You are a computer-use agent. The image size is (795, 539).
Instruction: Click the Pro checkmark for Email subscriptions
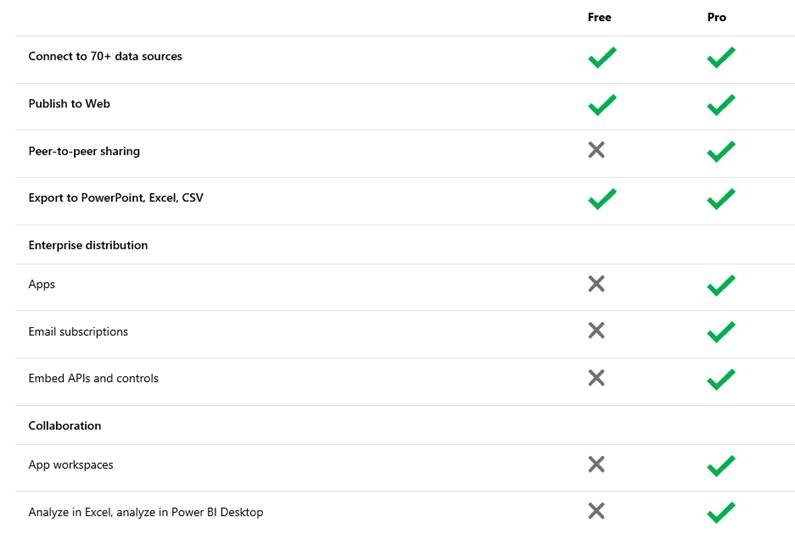pyautogui.click(x=720, y=332)
